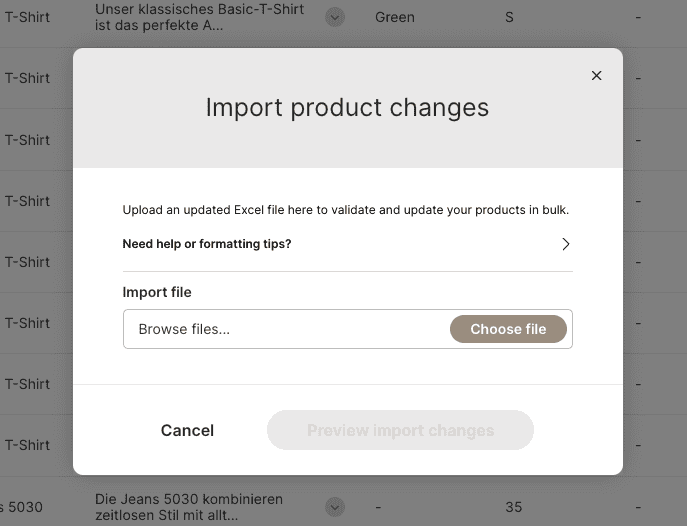
Task: Click the 5030 product name cell
Action: click(22, 507)
